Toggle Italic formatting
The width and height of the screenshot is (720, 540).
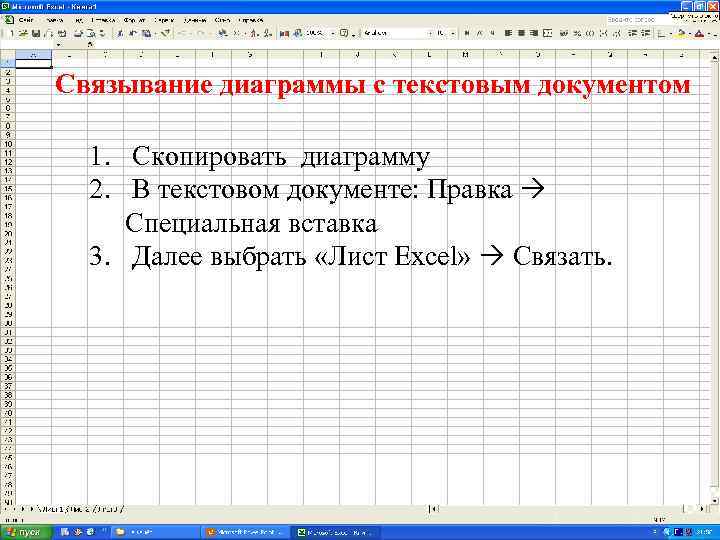[479, 33]
